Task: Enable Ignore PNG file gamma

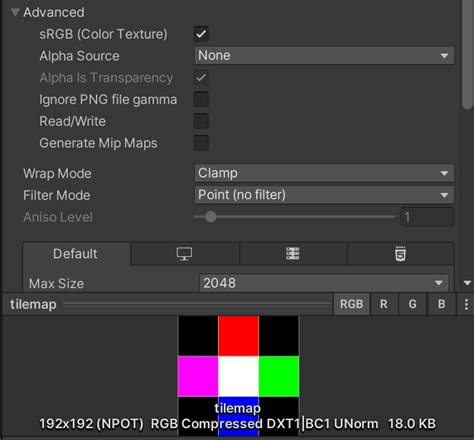Action: [x=201, y=99]
